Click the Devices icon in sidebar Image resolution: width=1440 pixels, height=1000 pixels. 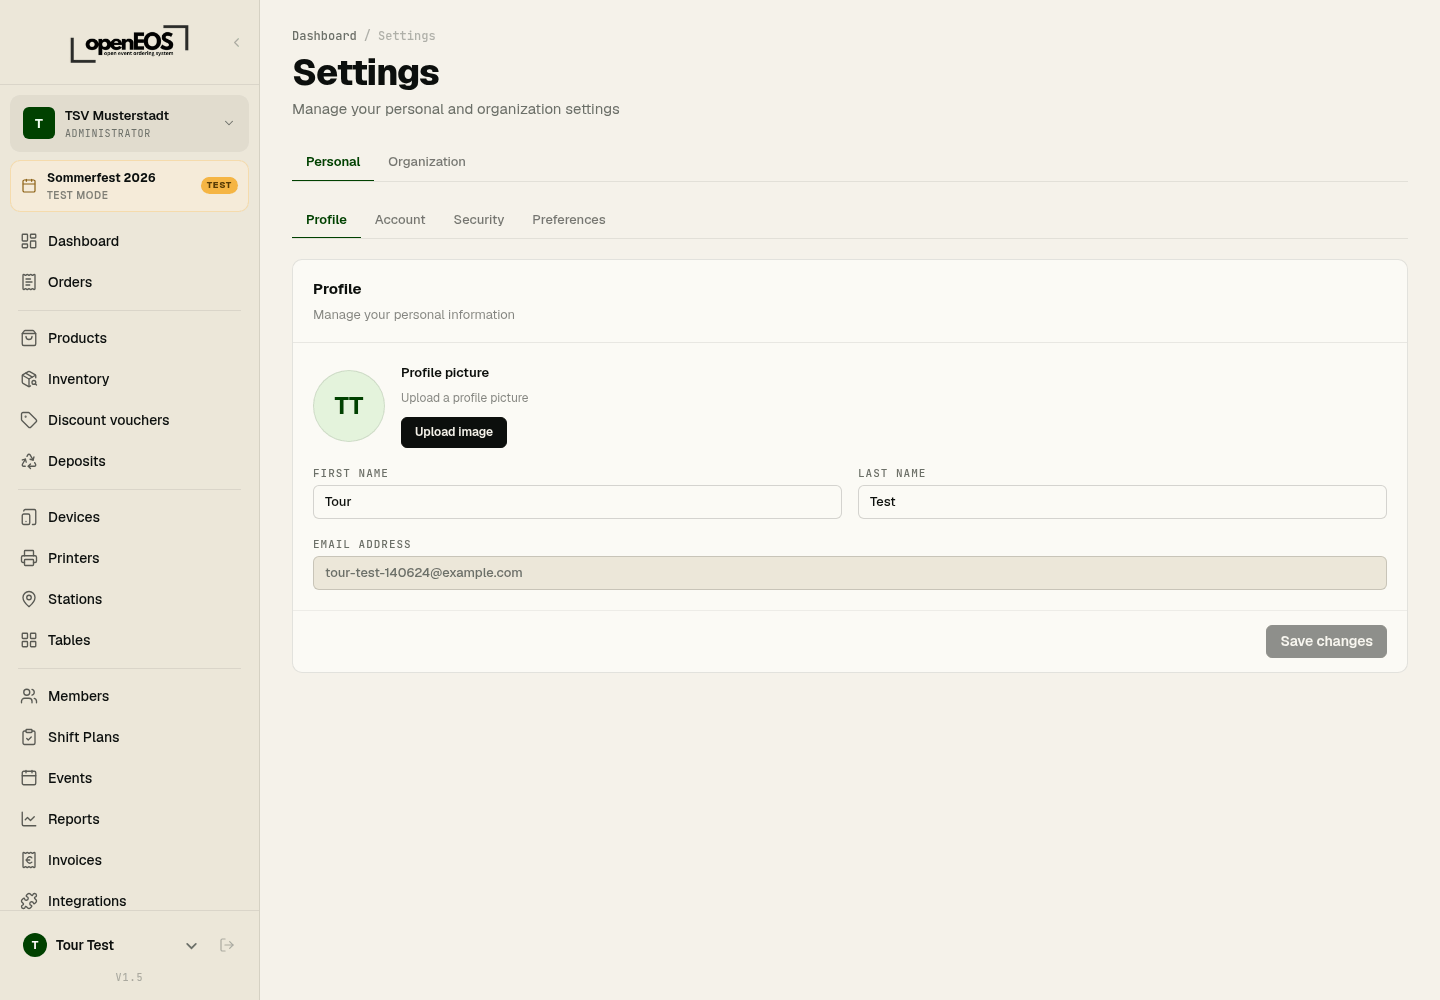29,517
